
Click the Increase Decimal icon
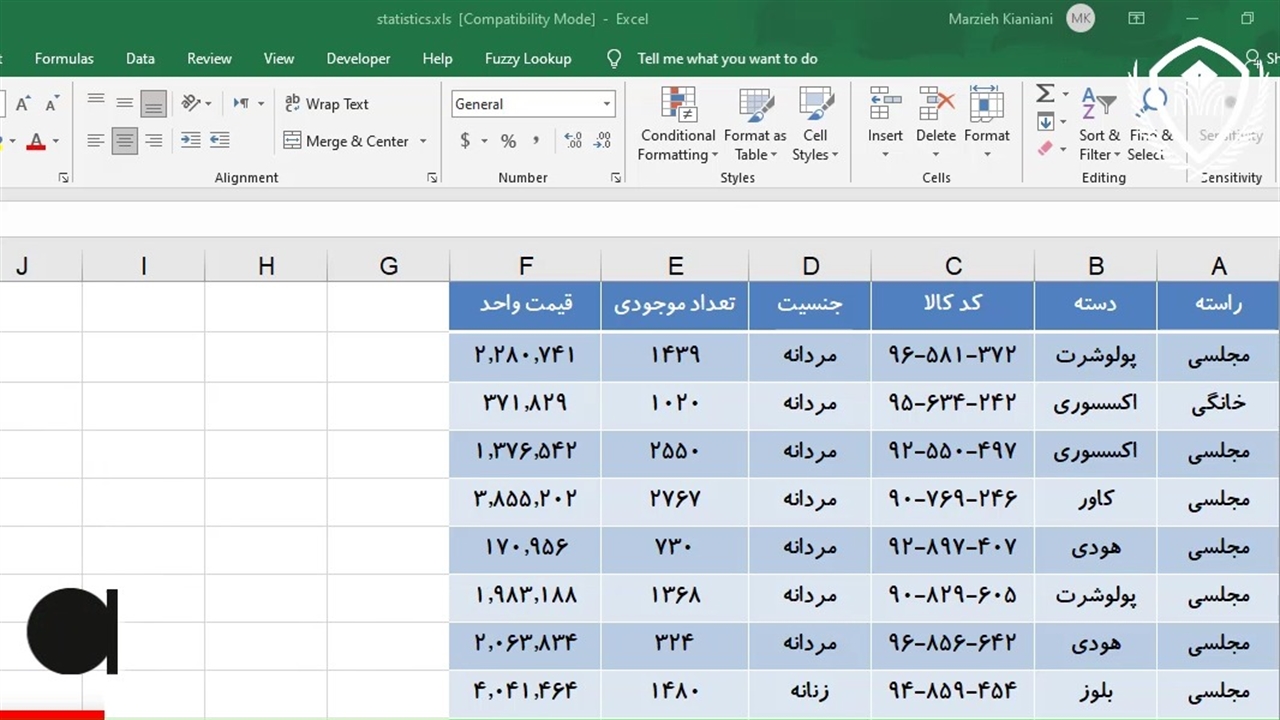pos(573,141)
